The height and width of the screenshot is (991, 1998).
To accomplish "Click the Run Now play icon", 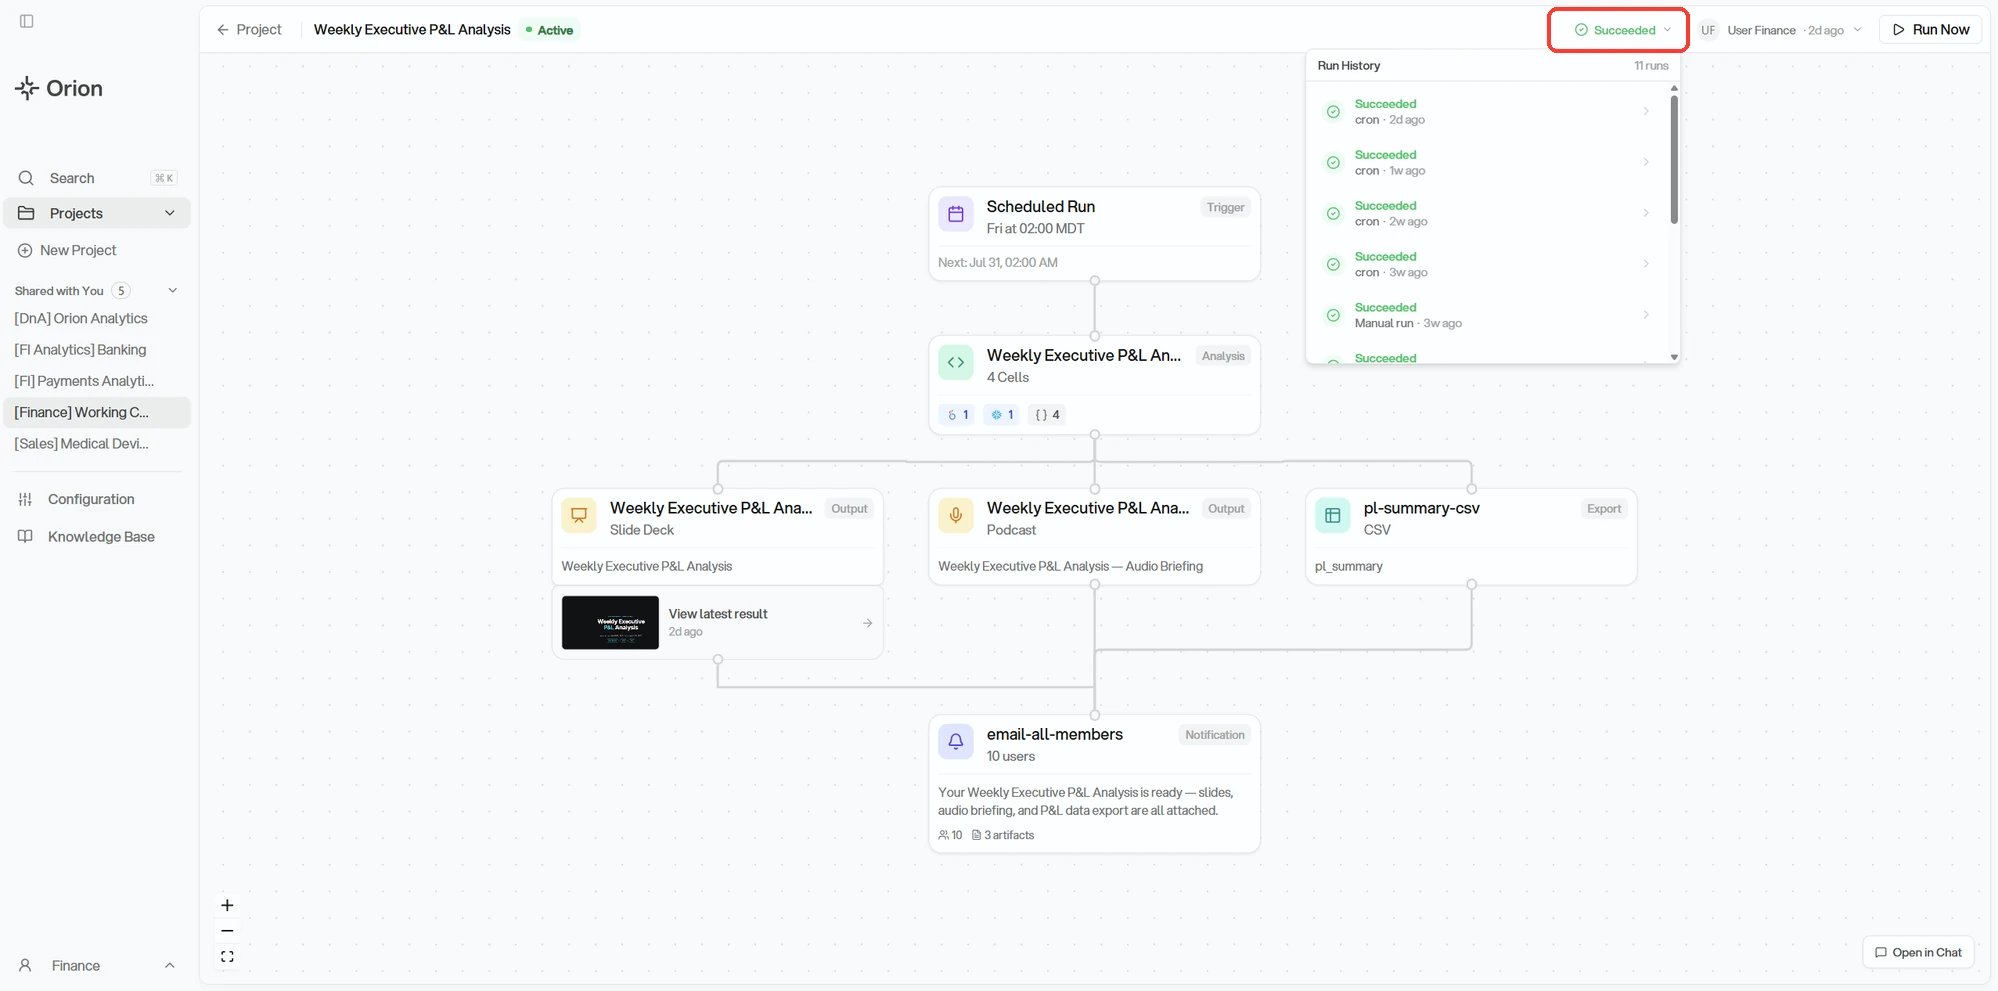I will tap(1898, 30).
